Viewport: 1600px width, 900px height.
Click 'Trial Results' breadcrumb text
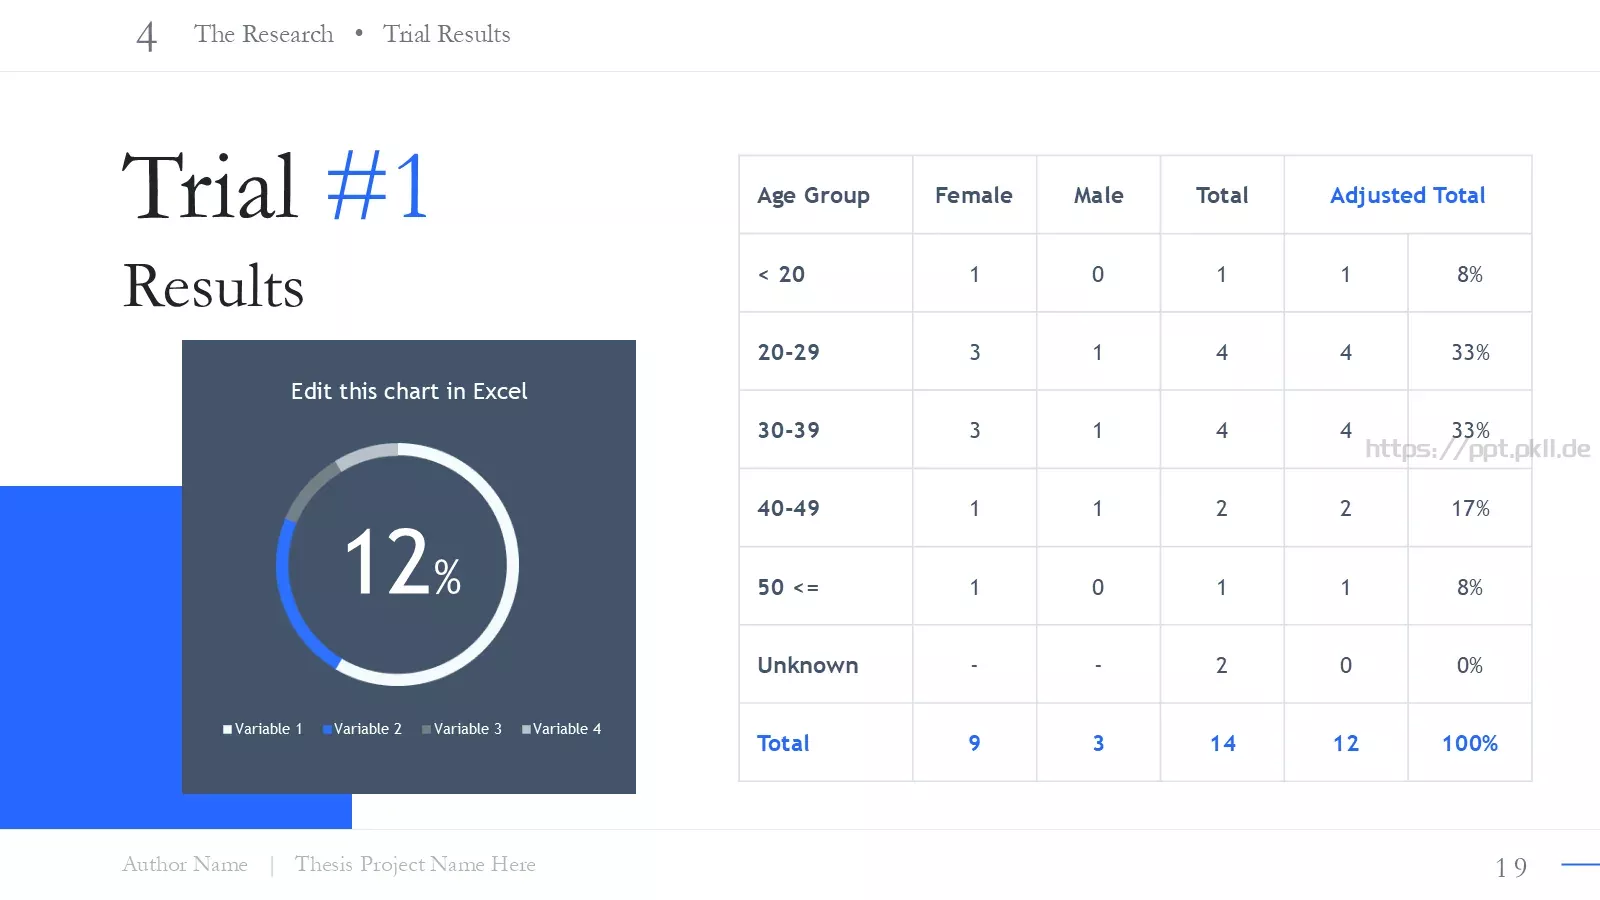pos(447,34)
